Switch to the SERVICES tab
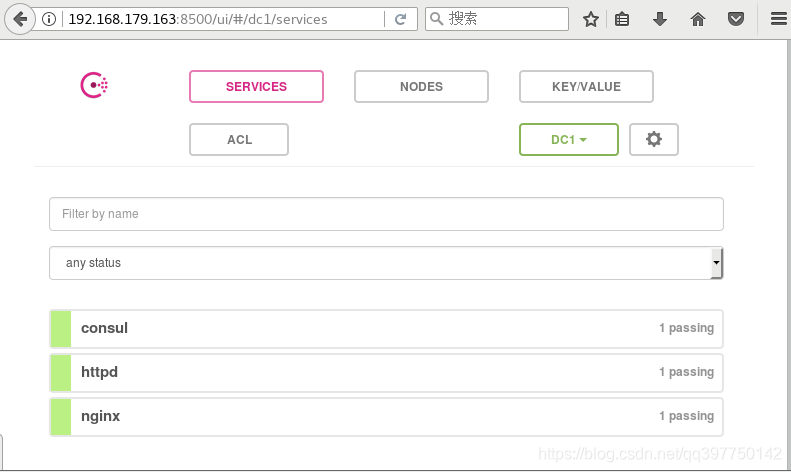Image resolution: width=791 pixels, height=472 pixels. [256, 87]
